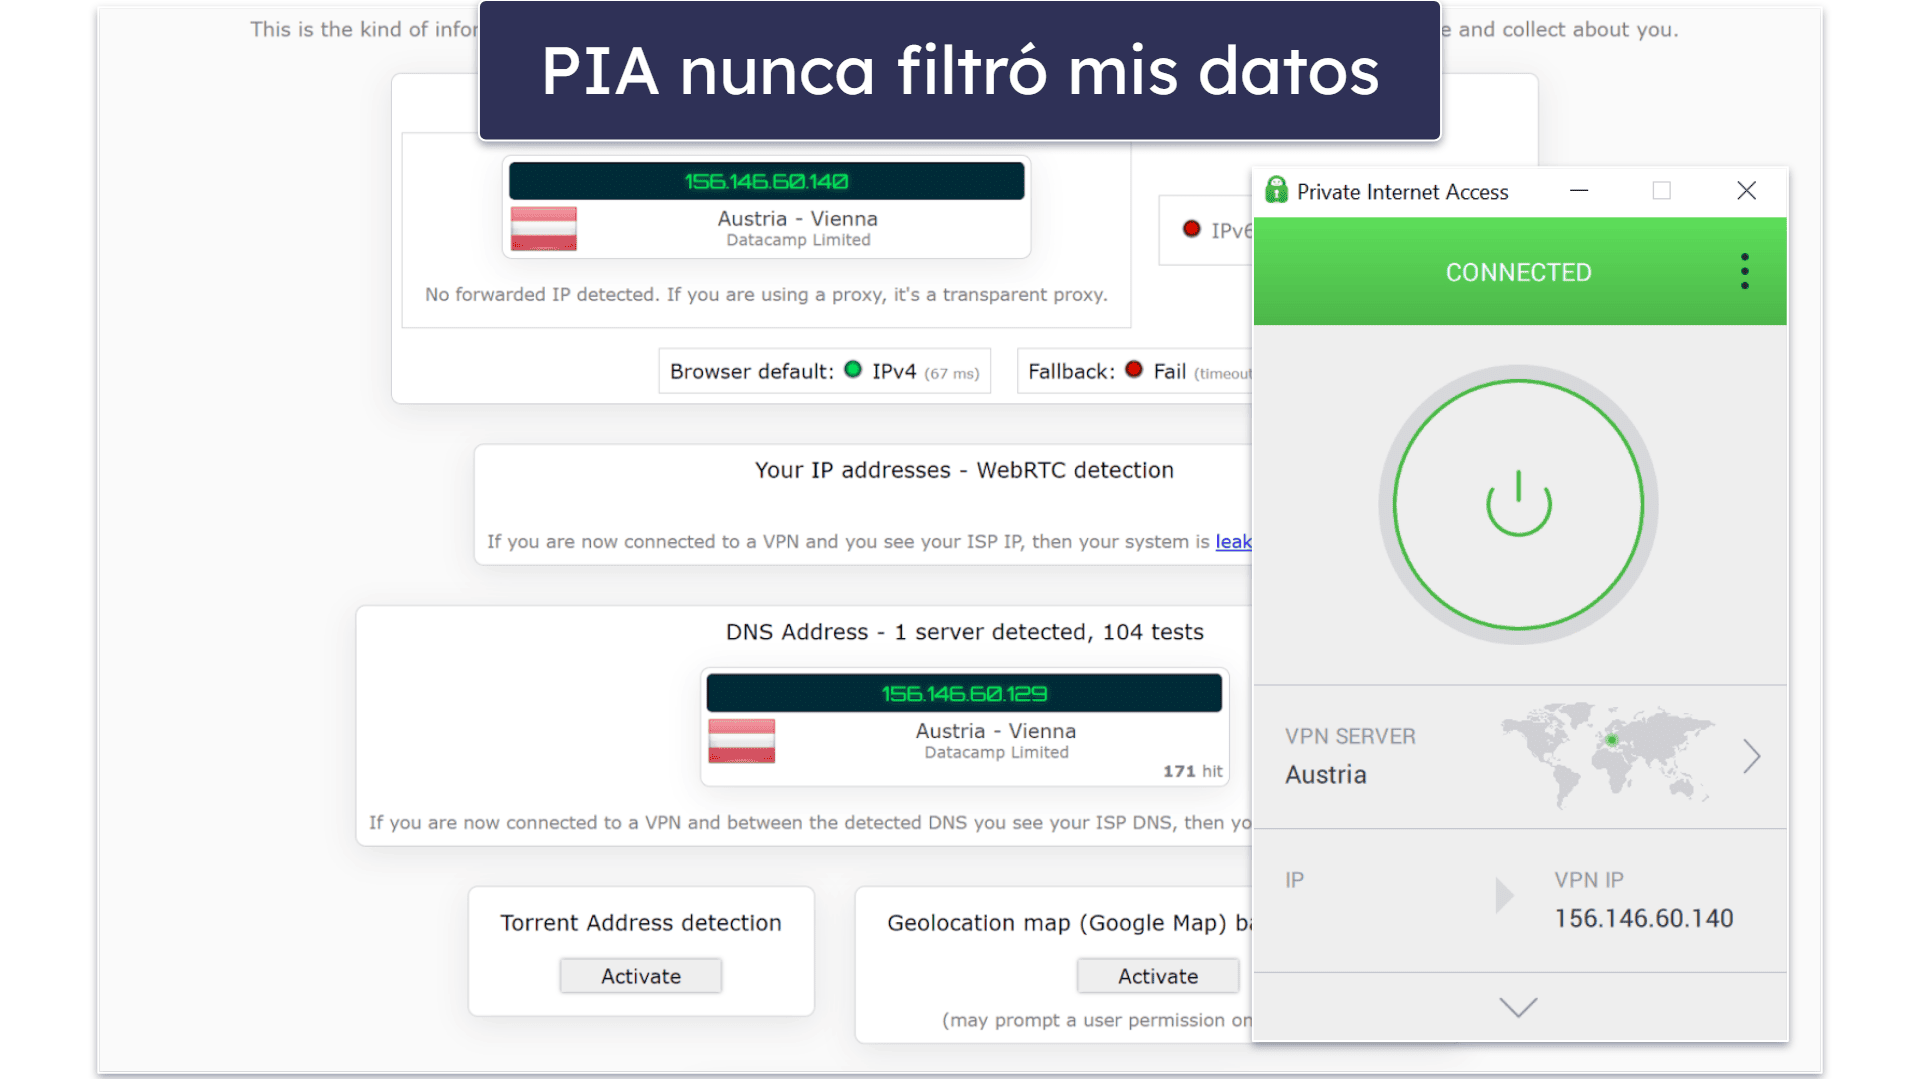Open the three-dot menu in PIA header

[x=1744, y=271]
